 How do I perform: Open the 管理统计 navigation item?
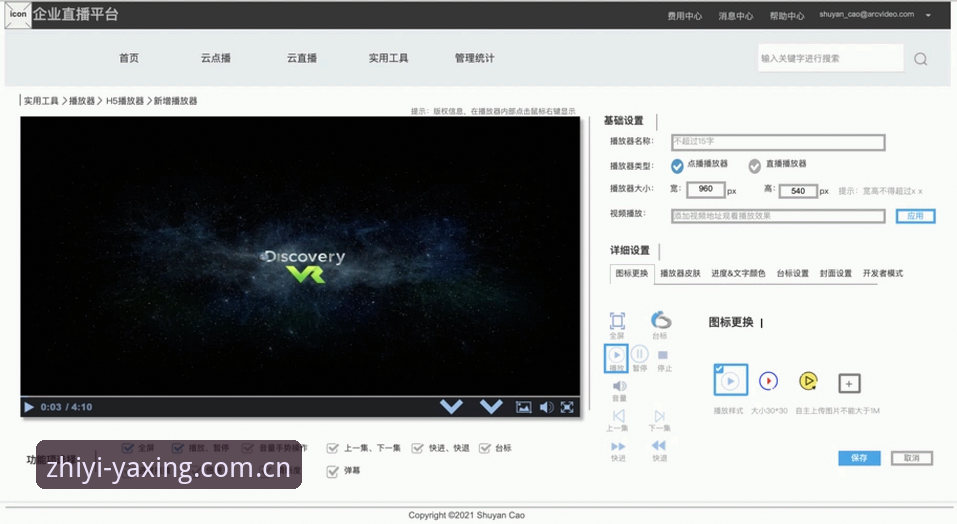474,58
